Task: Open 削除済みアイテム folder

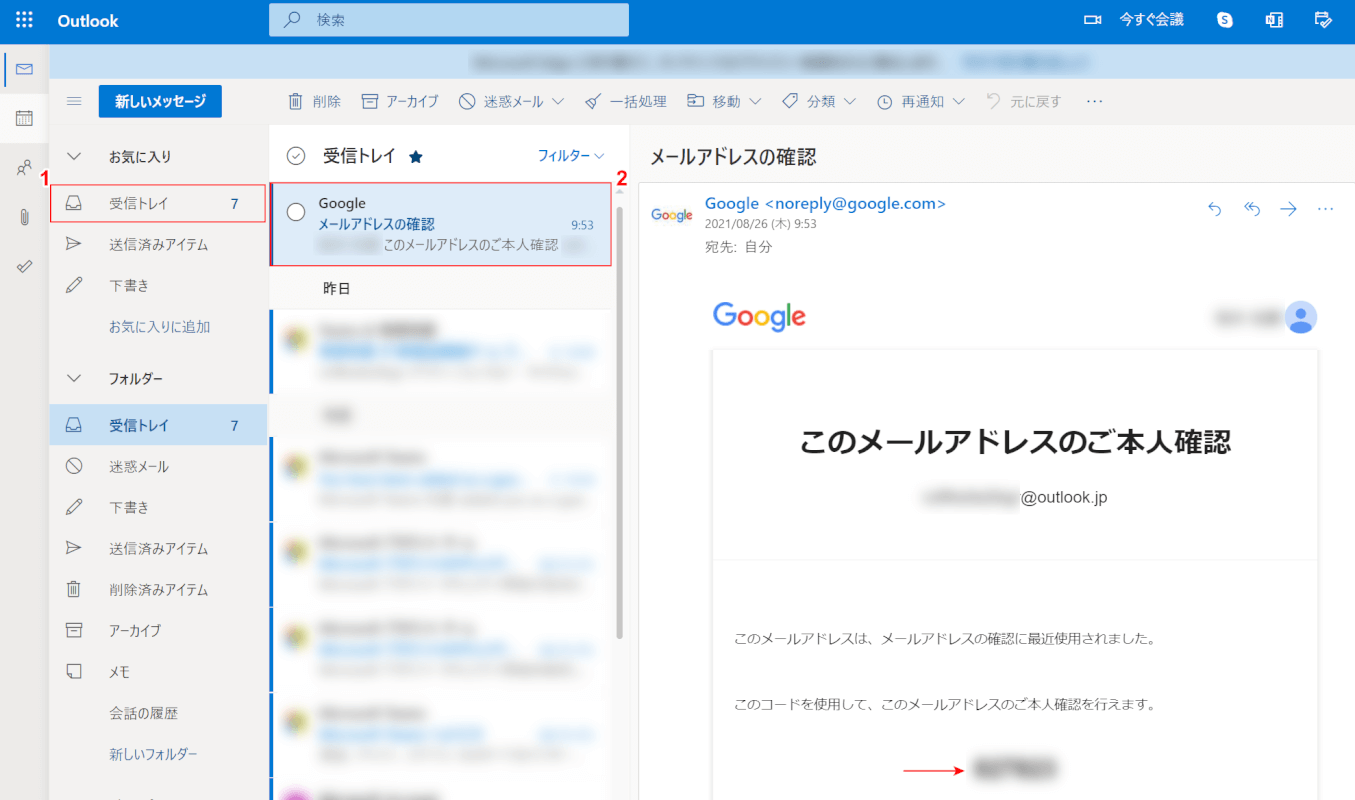Action: [158, 590]
